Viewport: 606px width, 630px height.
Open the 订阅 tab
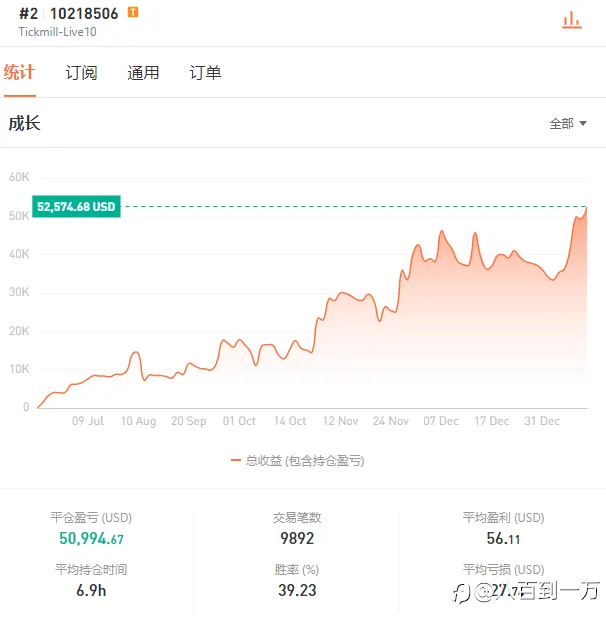(x=81, y=73)
